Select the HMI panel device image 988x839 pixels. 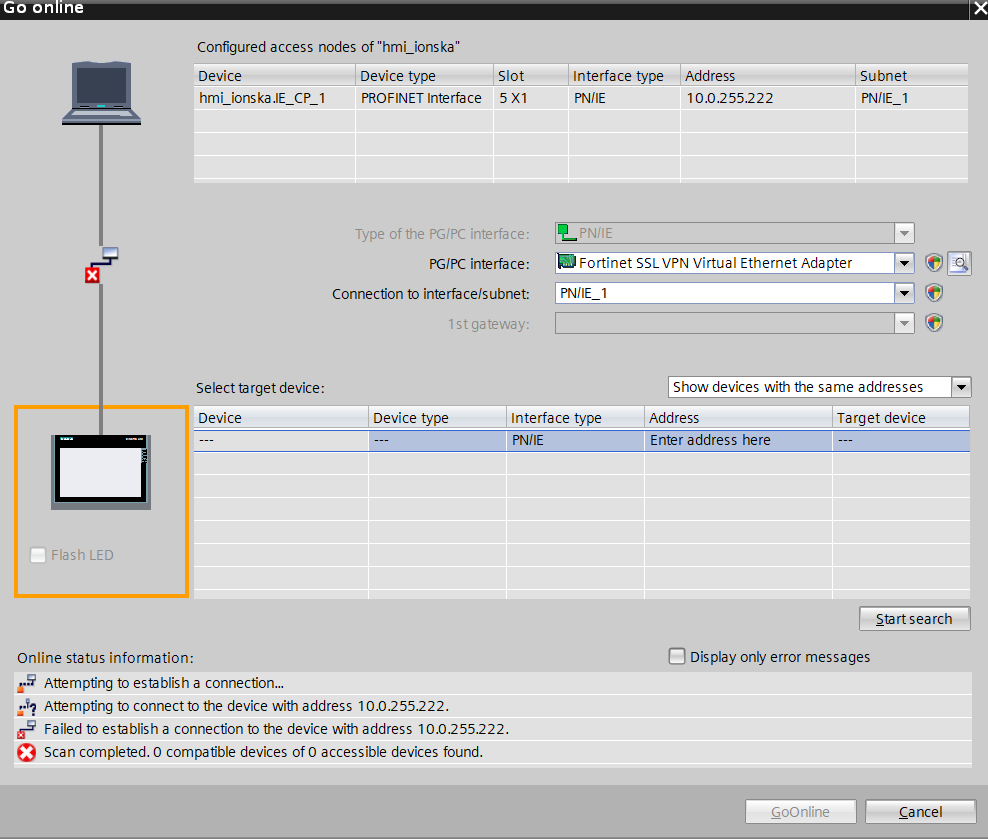(x=101, y=471)
